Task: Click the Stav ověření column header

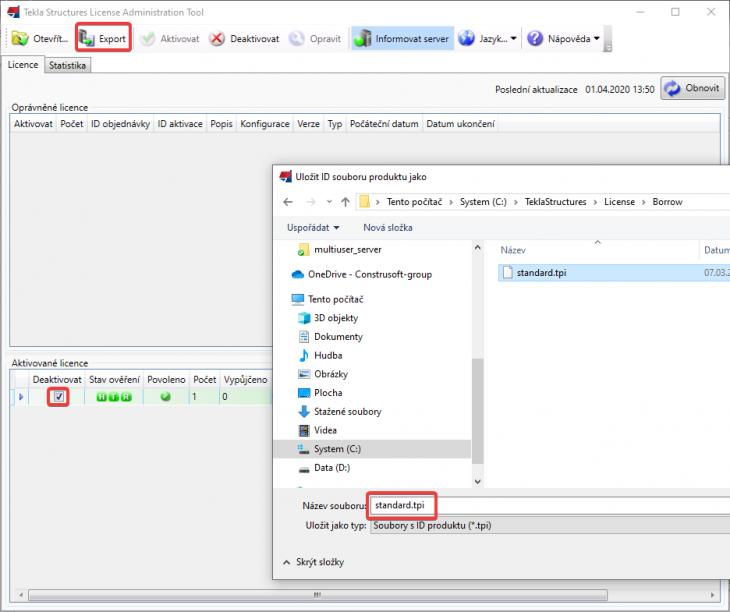Action: [x=114, y=380]
